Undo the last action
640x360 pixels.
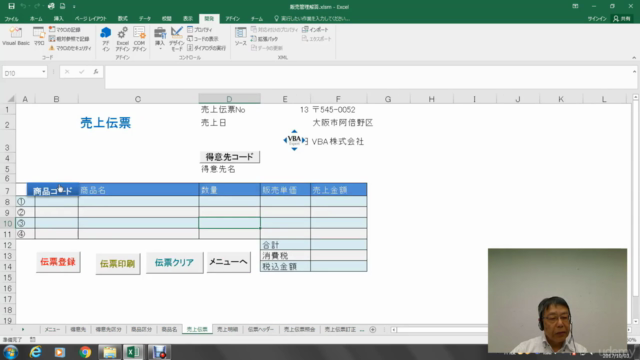(x=23, y=6)
